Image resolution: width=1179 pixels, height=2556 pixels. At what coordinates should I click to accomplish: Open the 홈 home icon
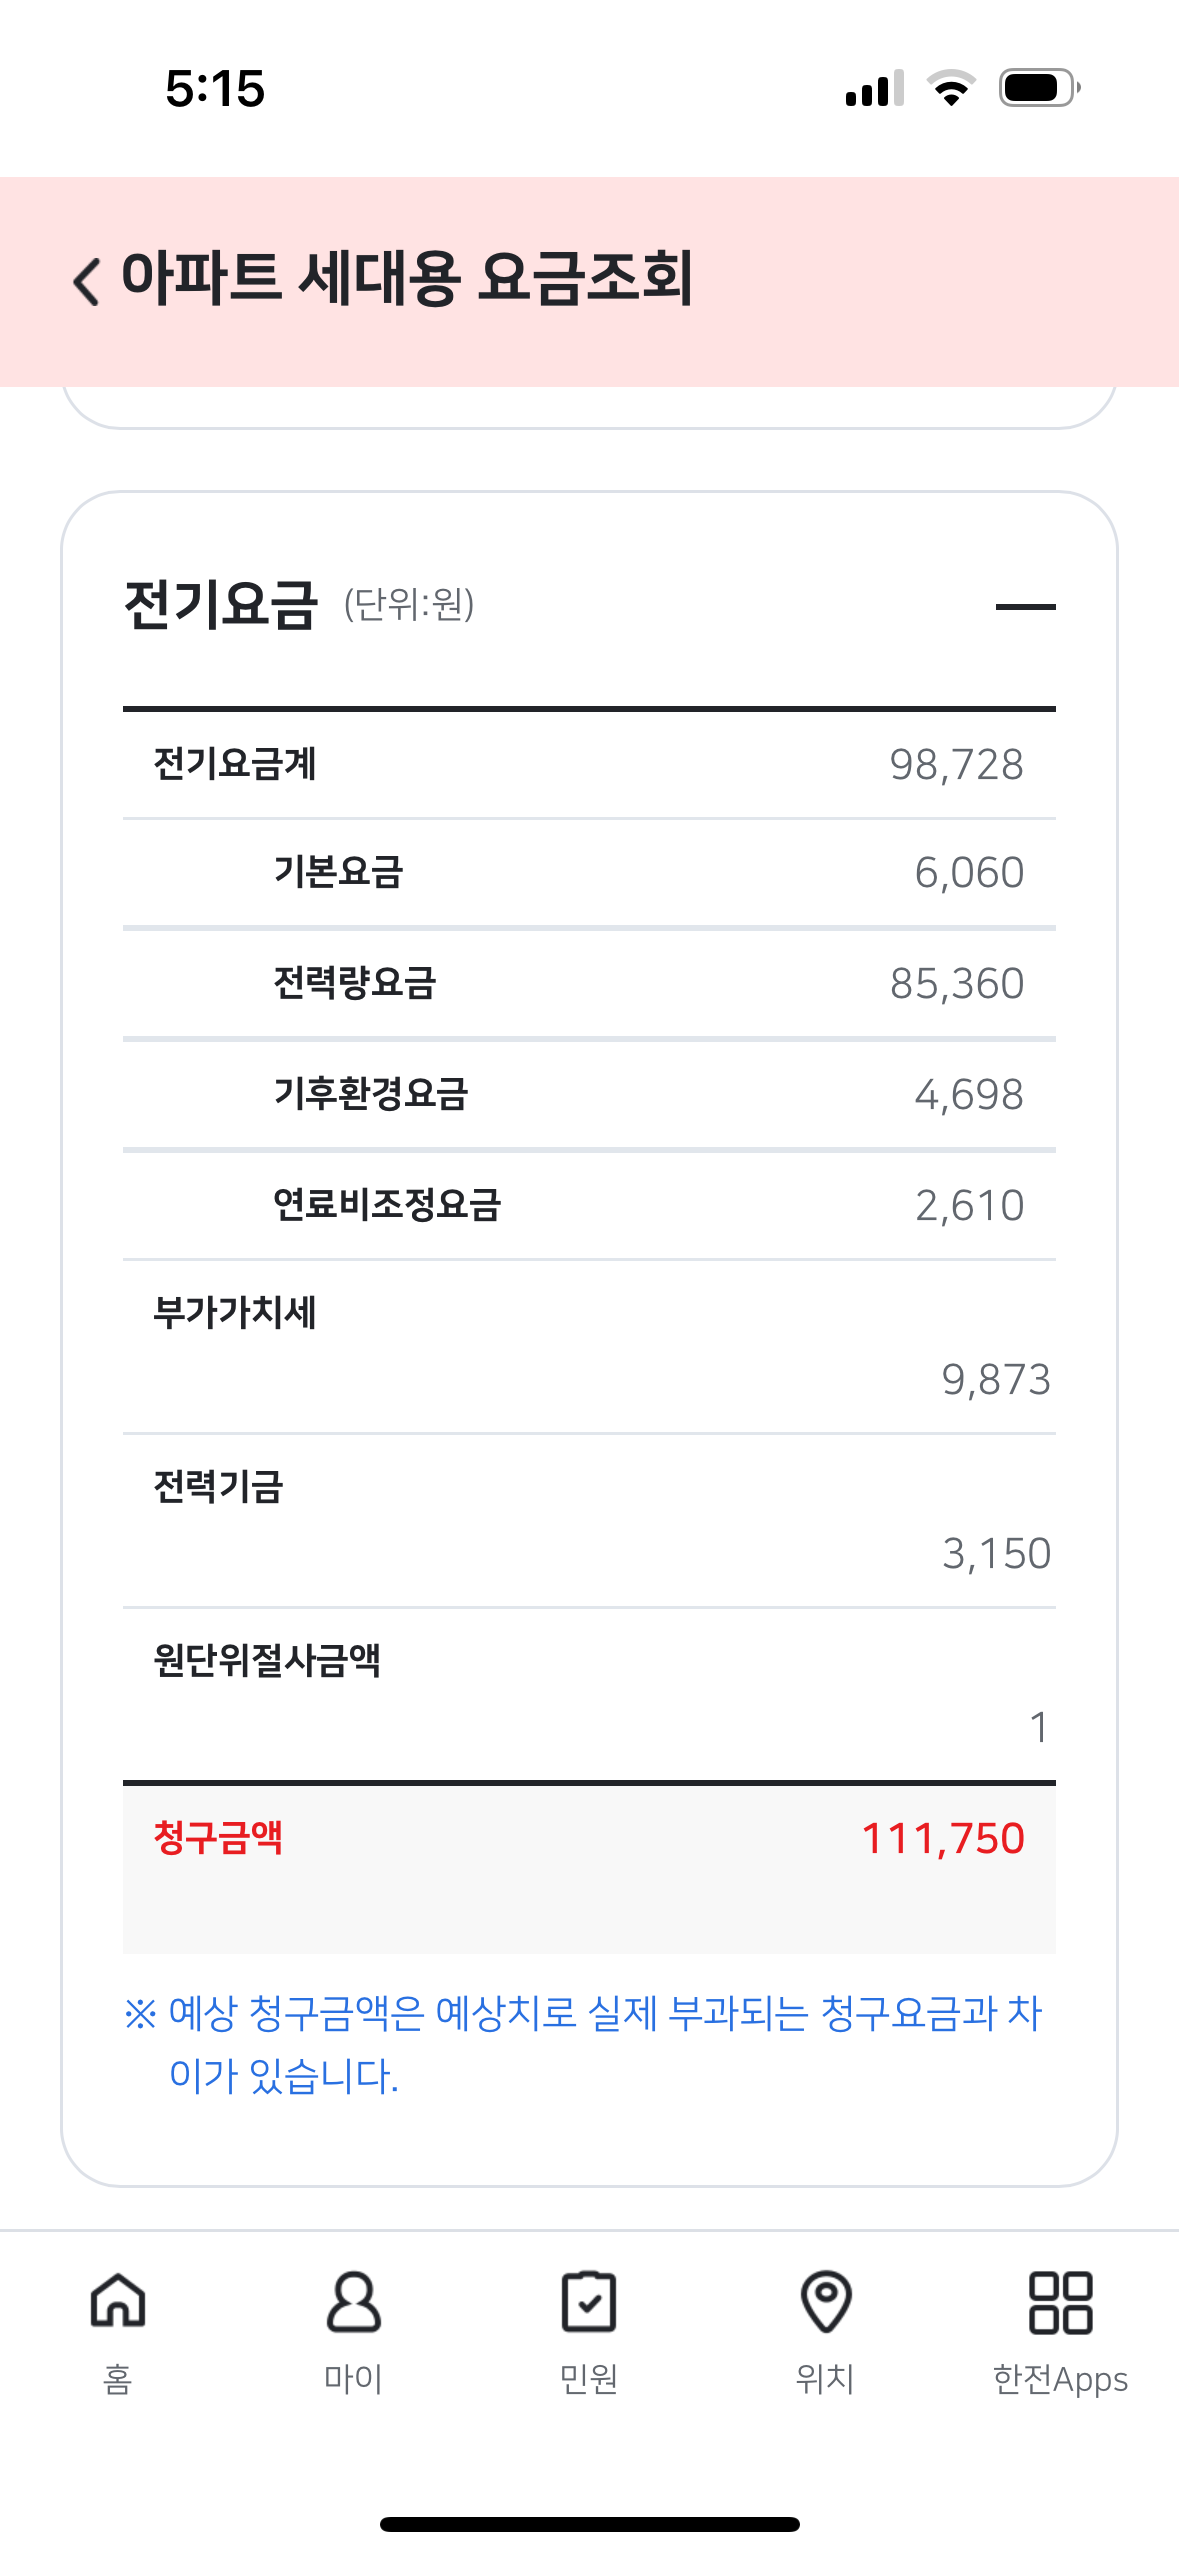(x=118, y=2301)
